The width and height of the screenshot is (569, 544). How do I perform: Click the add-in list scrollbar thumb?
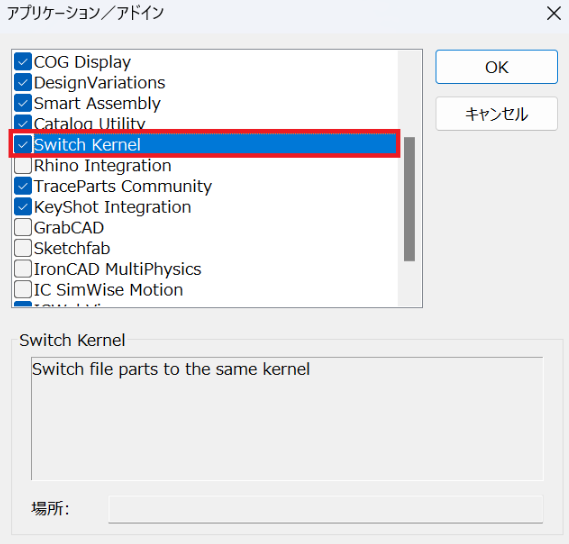409,199
